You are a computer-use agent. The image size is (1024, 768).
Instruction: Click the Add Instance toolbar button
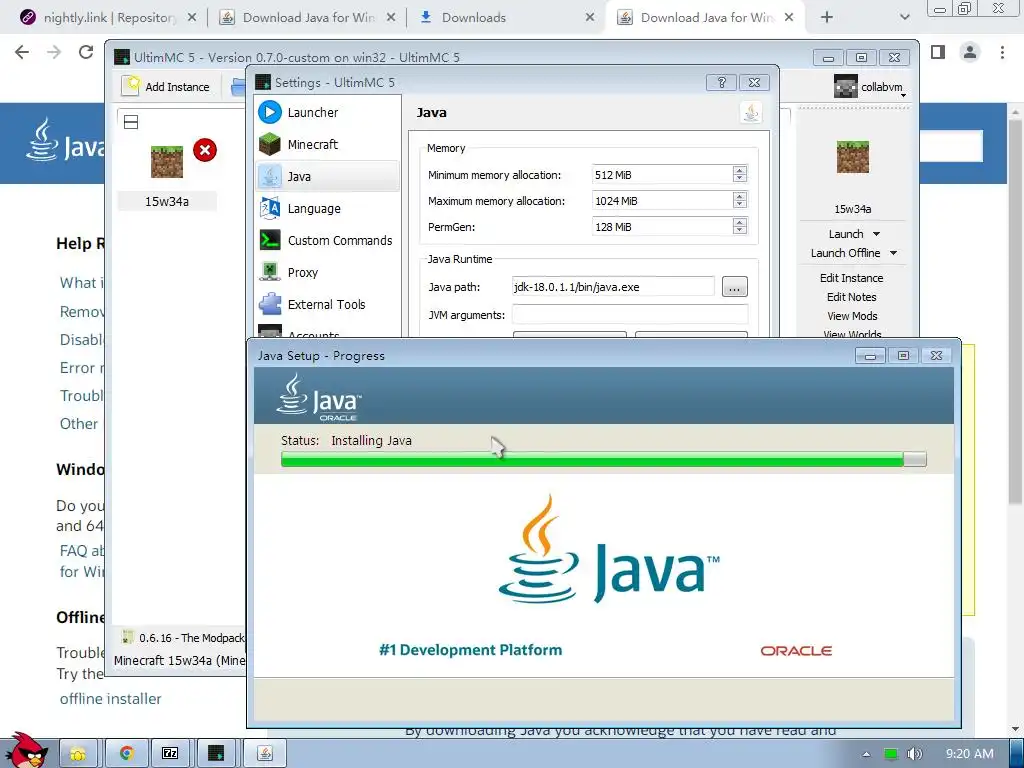click(x=167, y=86)
